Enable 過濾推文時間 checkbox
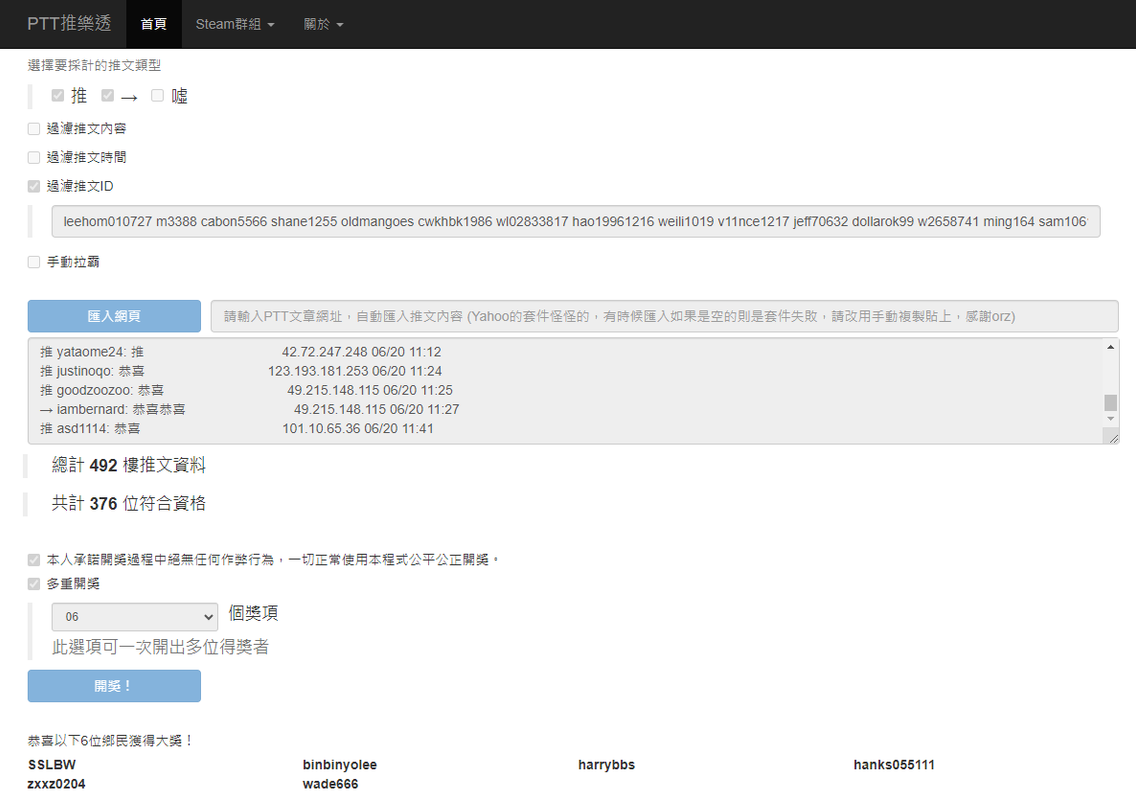This screenshot has height=800, width=1136. click(x=34, y=157)
